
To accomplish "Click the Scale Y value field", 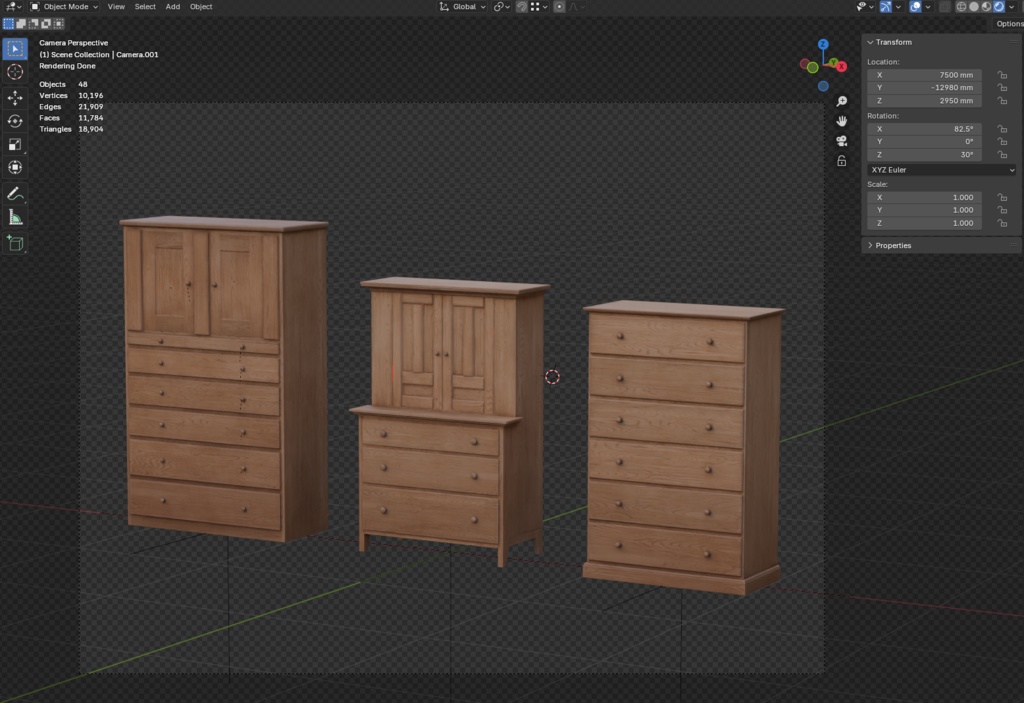I will click(925, 210).
